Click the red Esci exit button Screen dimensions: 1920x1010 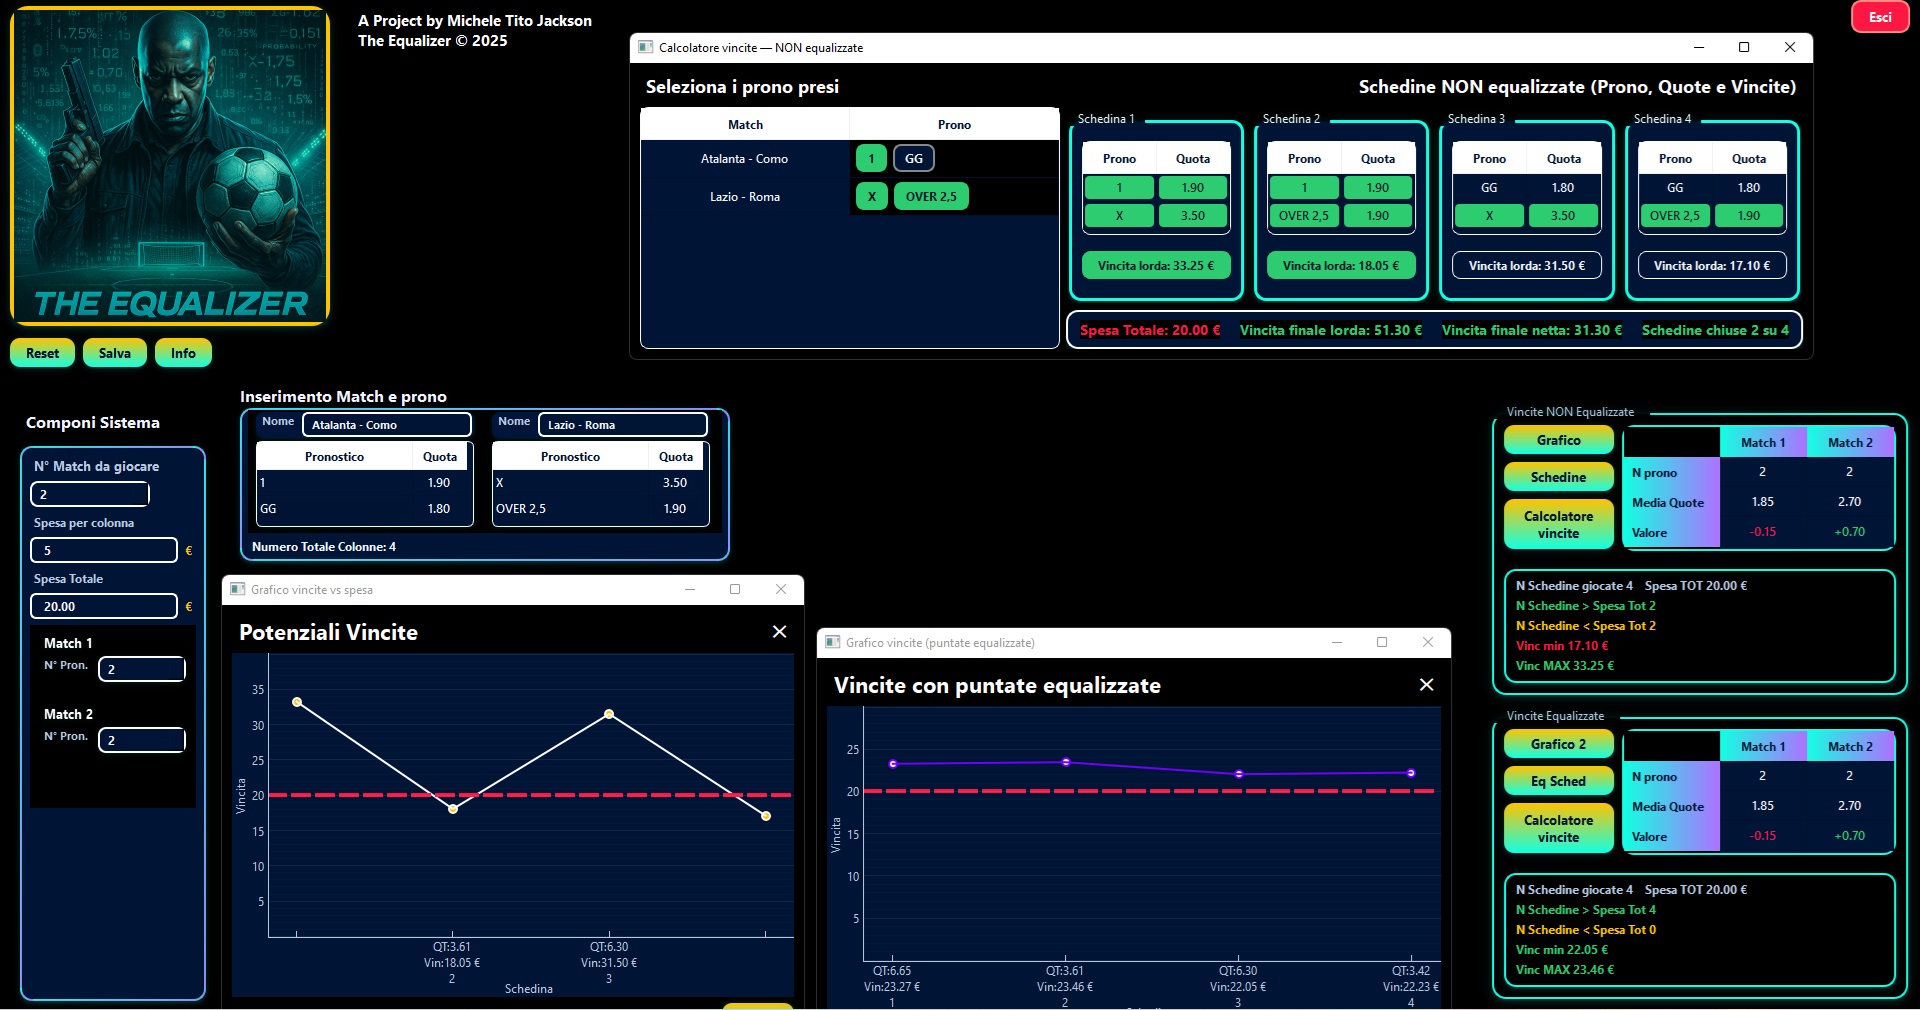coord(1880,17)
